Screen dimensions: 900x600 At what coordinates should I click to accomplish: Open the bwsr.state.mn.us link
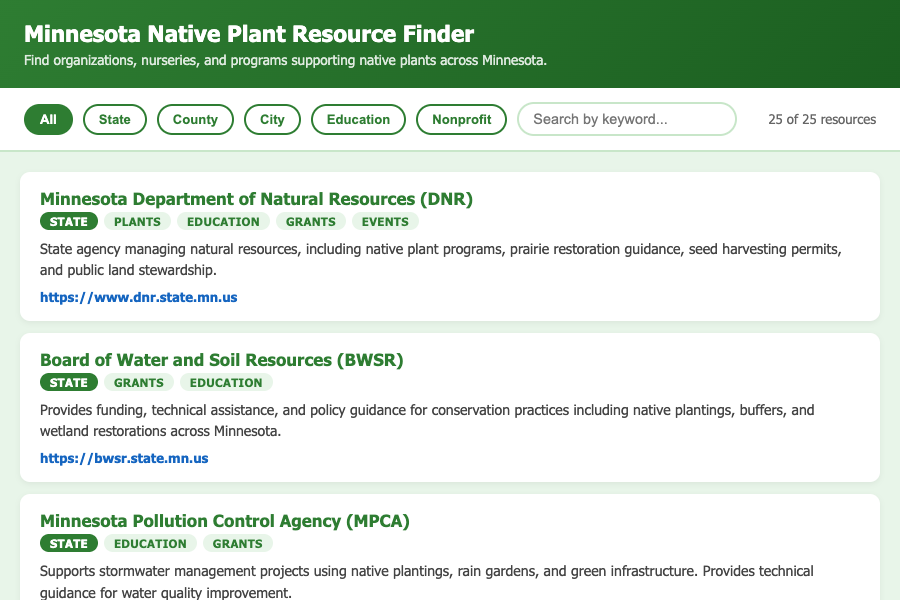point(124,458)
